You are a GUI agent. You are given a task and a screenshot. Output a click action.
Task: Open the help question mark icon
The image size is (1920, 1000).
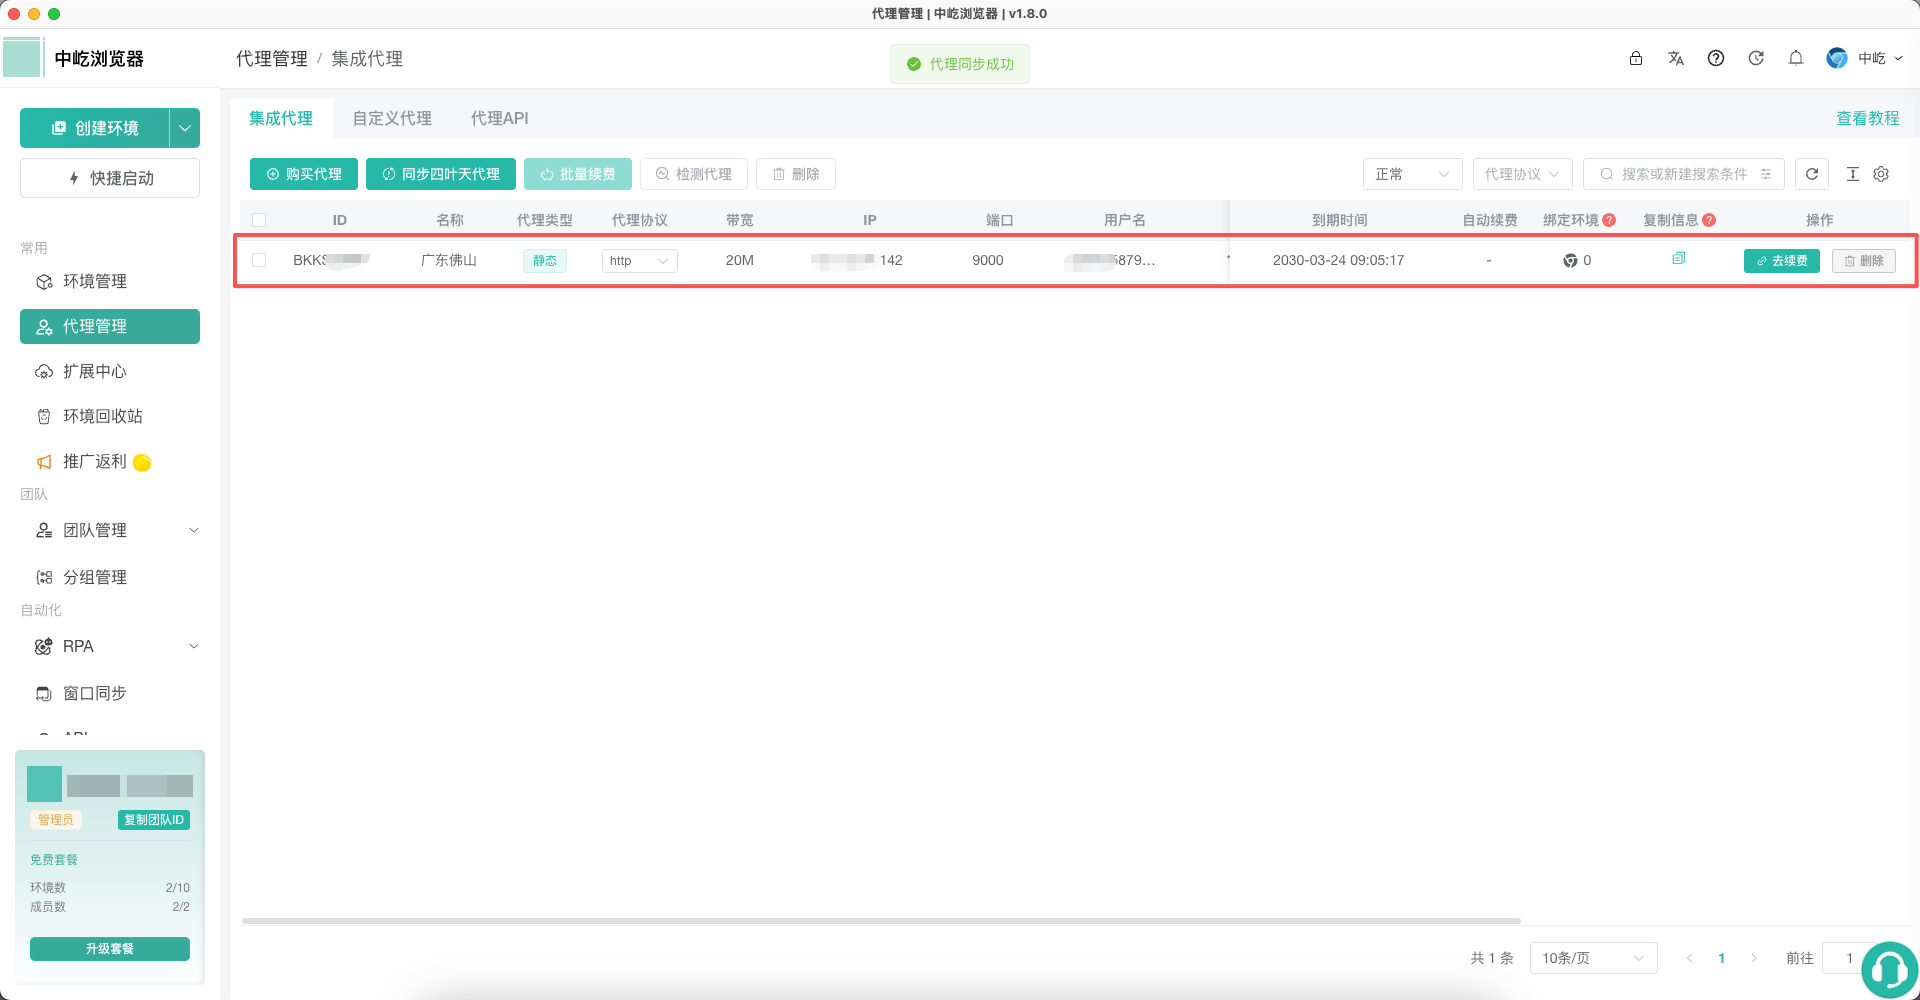click(1716, 58)
